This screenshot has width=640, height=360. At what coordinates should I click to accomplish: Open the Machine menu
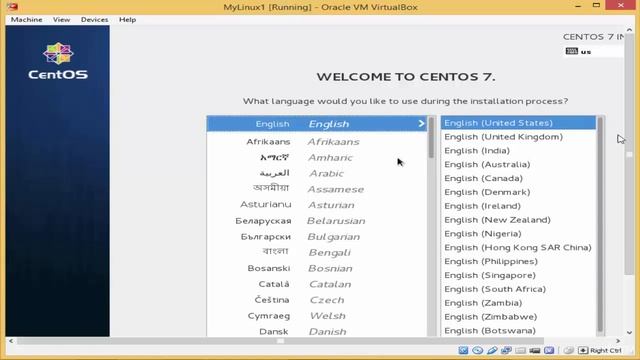(27, 20)
